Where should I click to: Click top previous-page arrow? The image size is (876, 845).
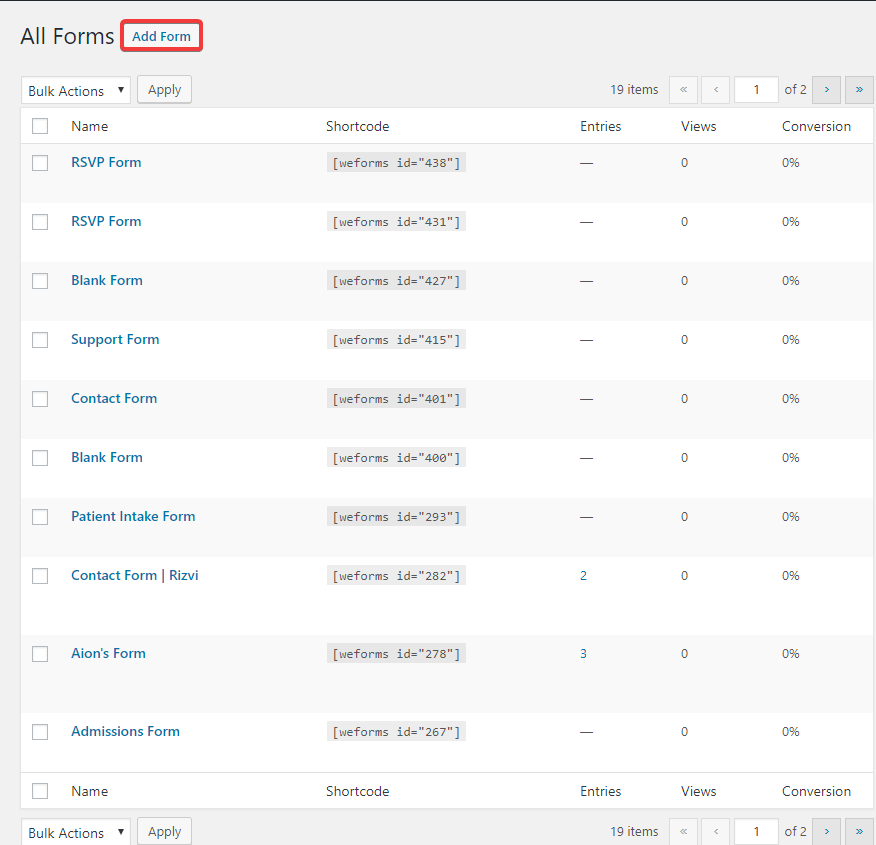716,90
